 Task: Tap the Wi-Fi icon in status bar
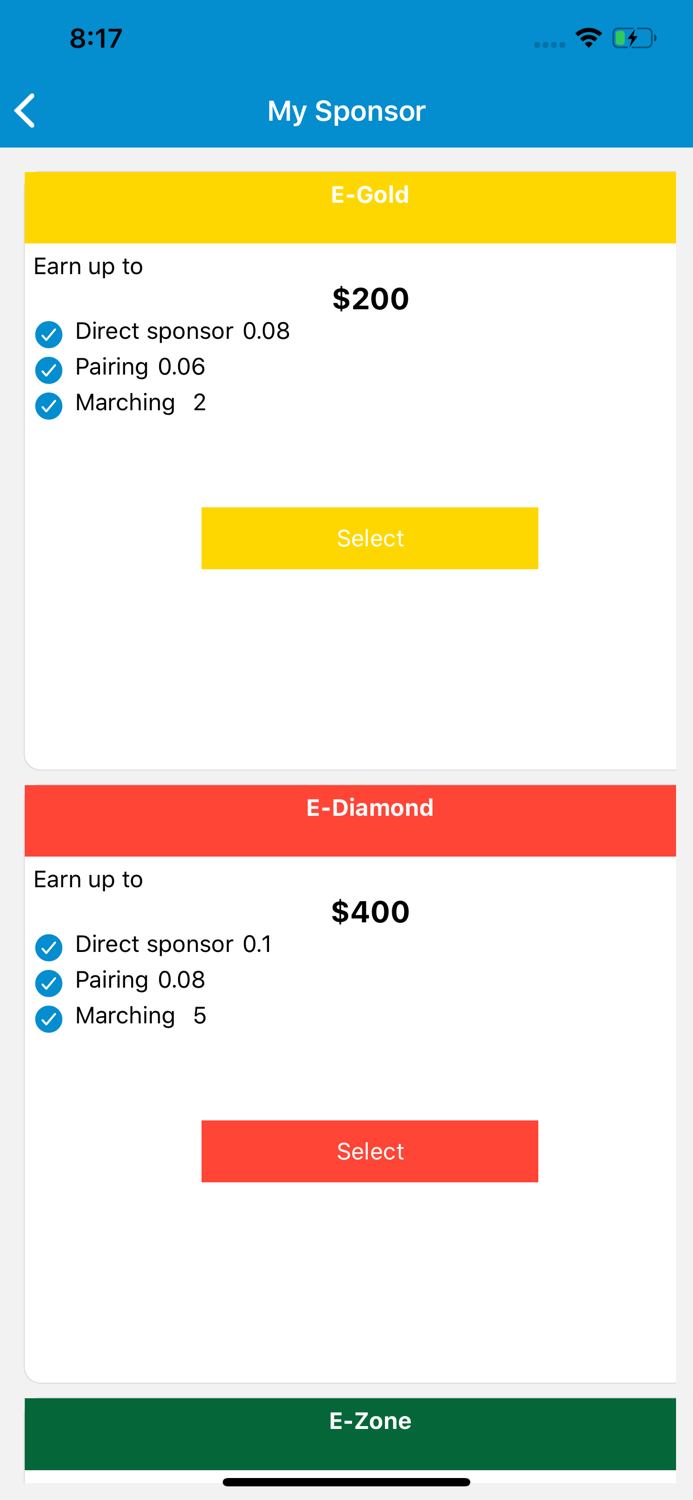[588, 37]
